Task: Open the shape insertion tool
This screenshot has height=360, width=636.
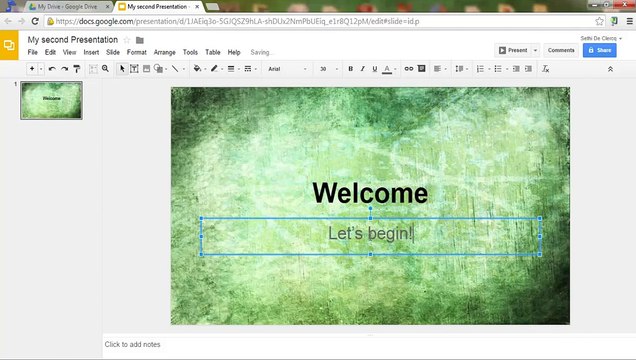Action: 159,69
